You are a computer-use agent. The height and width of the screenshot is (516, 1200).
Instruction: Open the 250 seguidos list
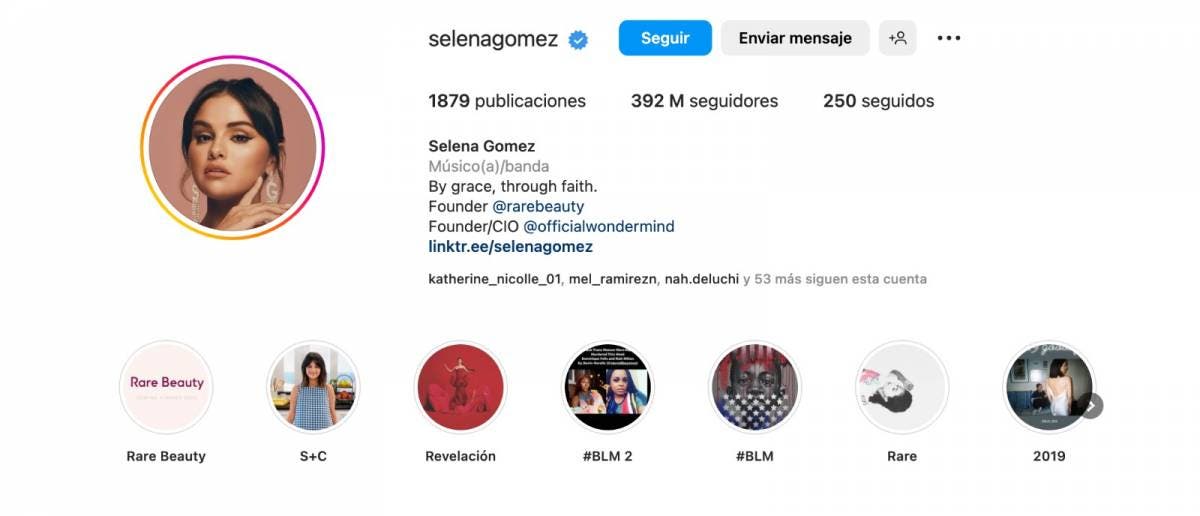[879, 101]
